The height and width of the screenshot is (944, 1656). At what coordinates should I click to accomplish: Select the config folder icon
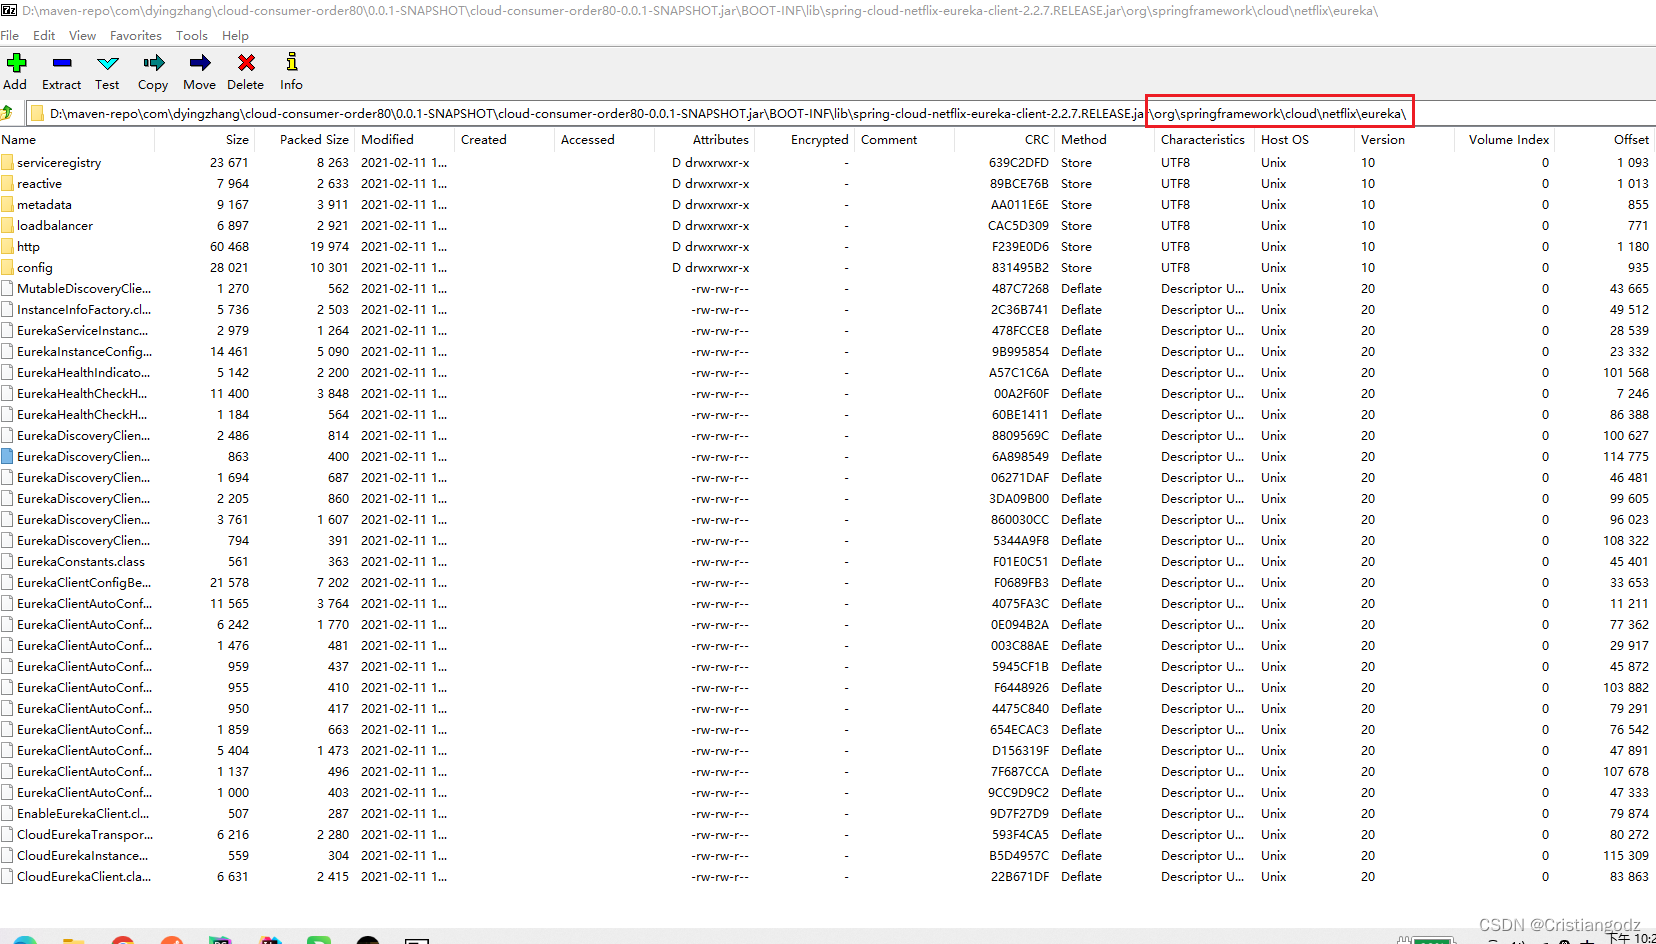(x=8, y=268)
